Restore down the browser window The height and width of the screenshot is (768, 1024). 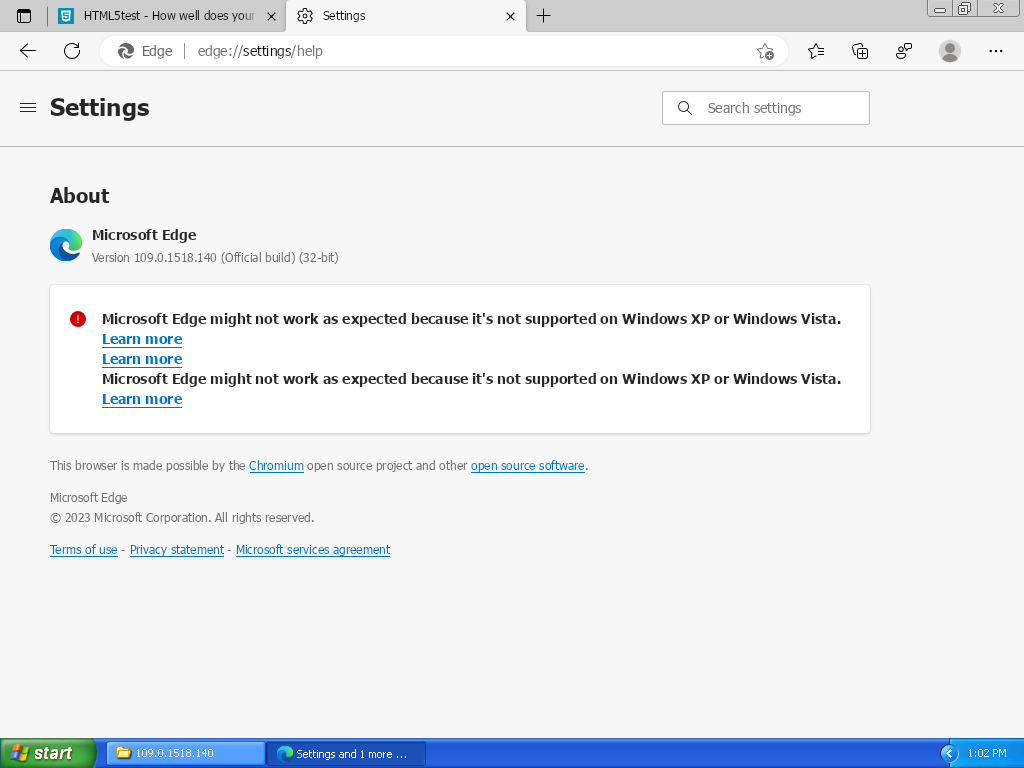(964, 8)
